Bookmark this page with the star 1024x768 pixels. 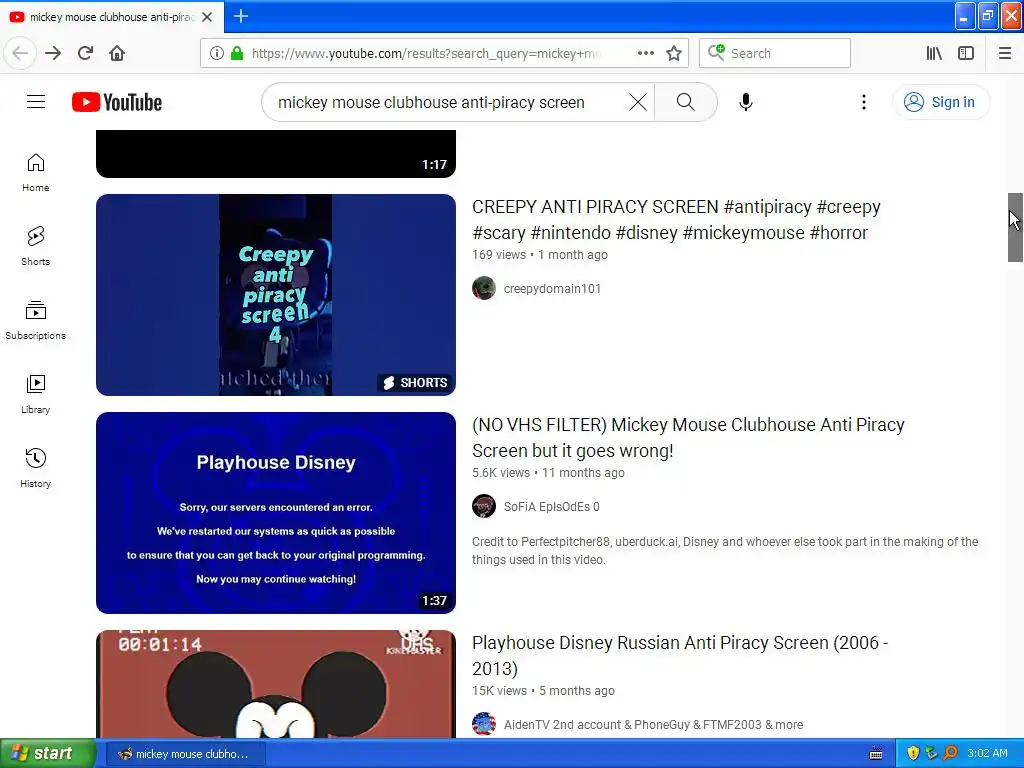tap(674, 53)
